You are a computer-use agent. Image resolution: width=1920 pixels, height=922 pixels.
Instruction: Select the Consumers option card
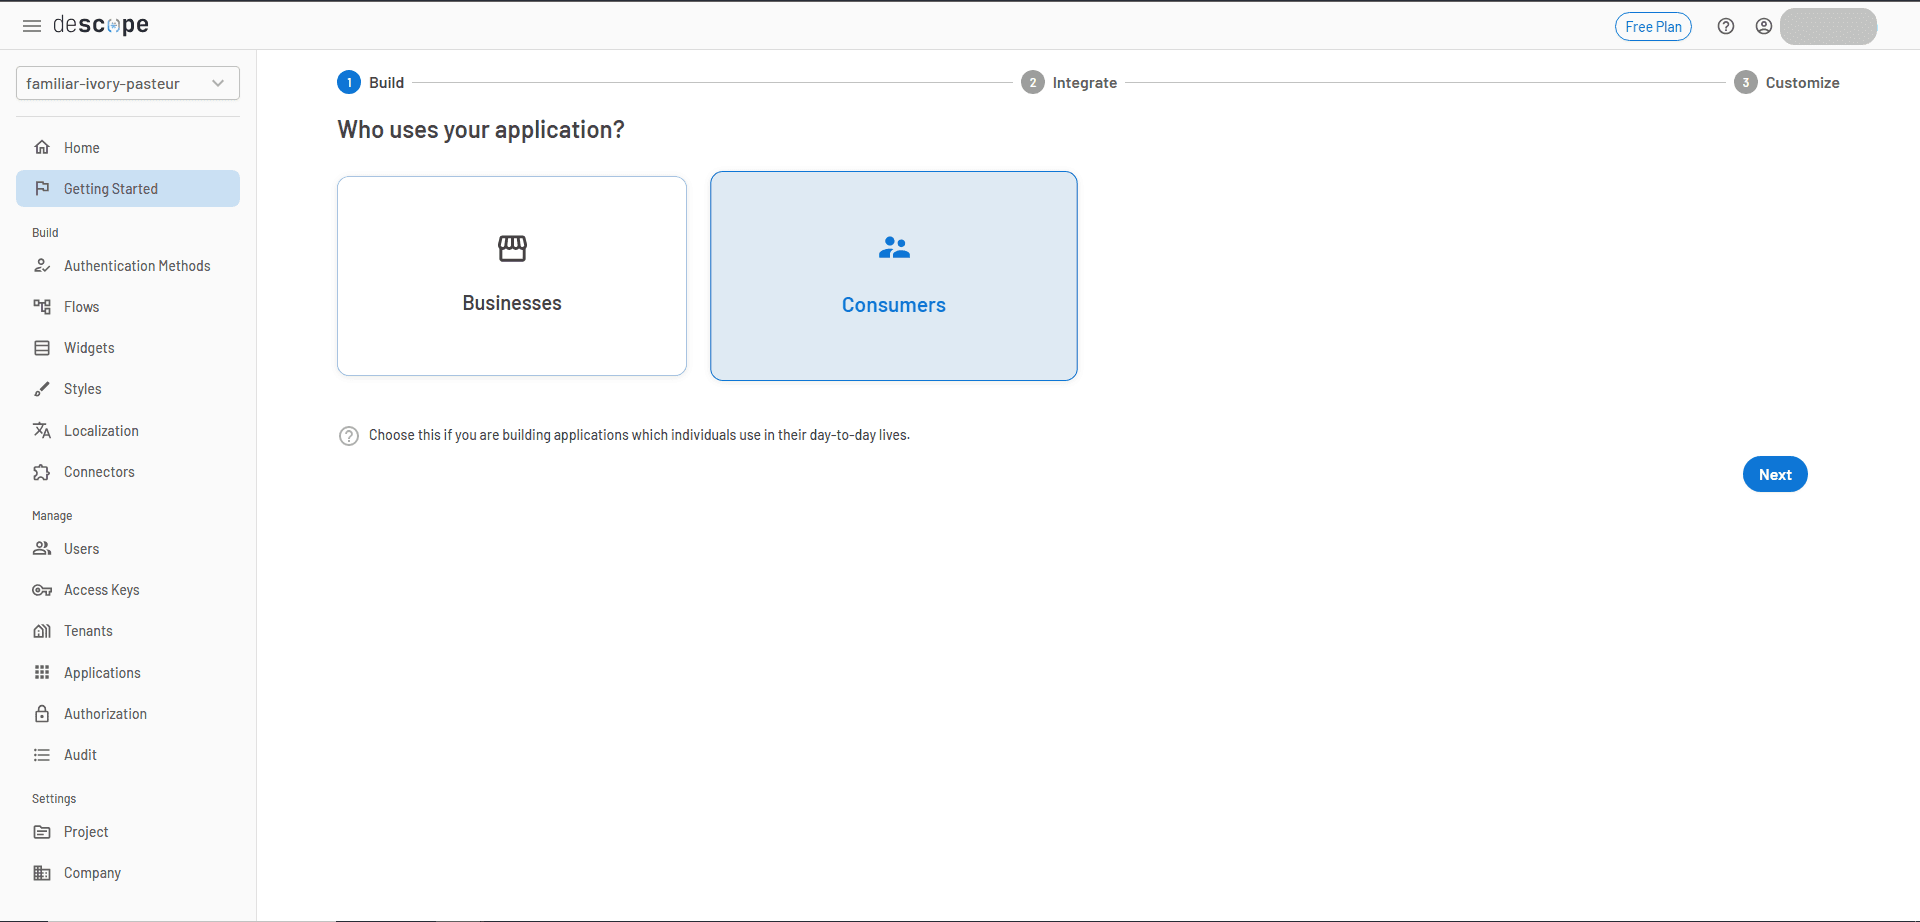click(x=893, y=276)
